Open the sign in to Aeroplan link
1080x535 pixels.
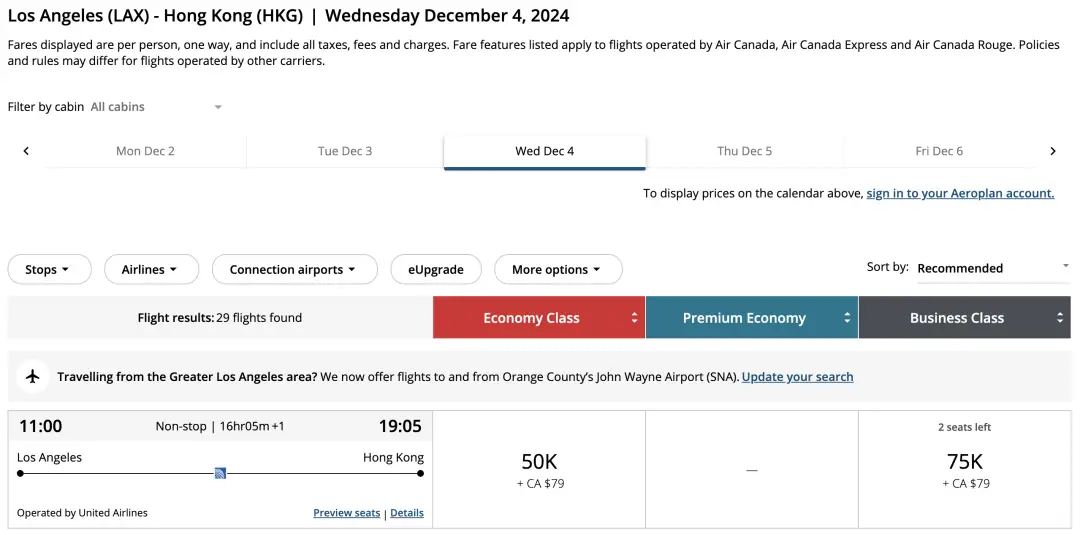click(x=960, y=193)
